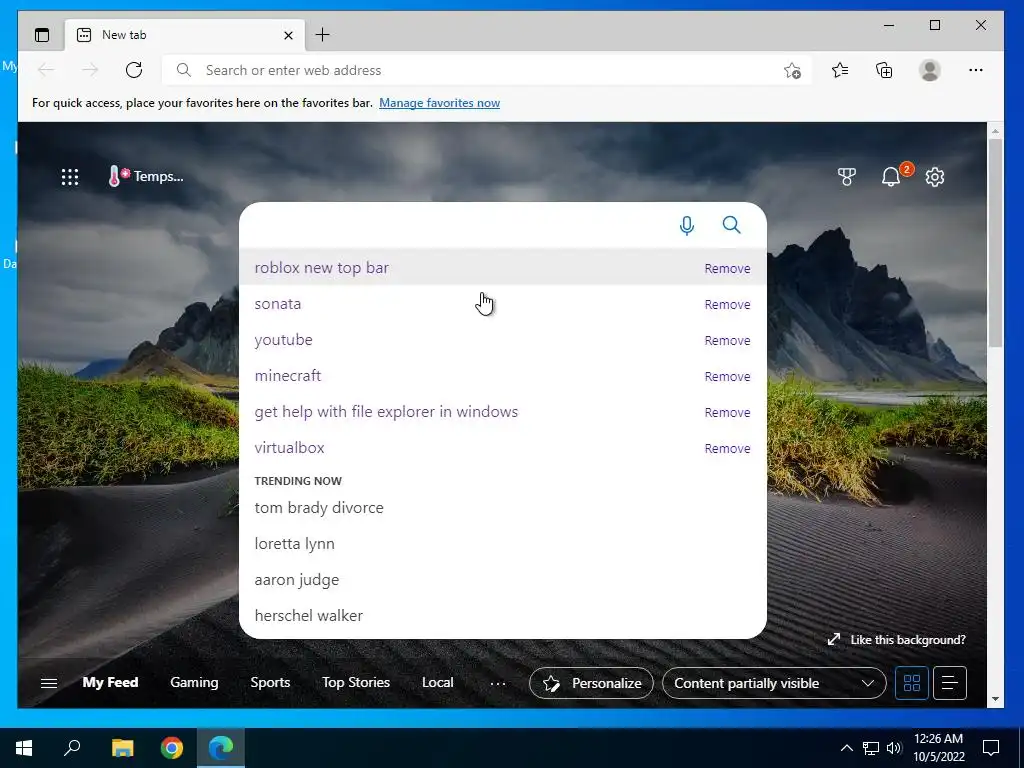This screenshot has height=768, width=1024.
Task: Remove 'minecraft' from search history
Action: tap(727, 376)
